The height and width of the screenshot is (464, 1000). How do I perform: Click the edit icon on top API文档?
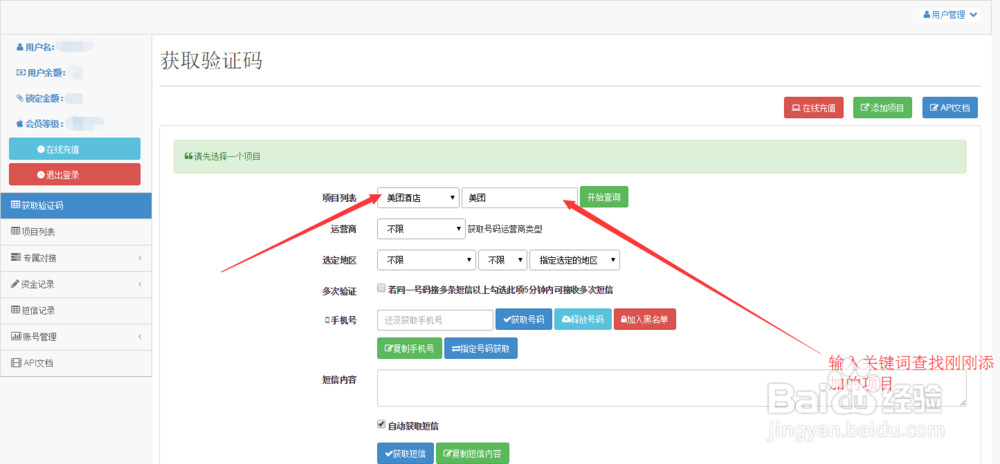934,108
